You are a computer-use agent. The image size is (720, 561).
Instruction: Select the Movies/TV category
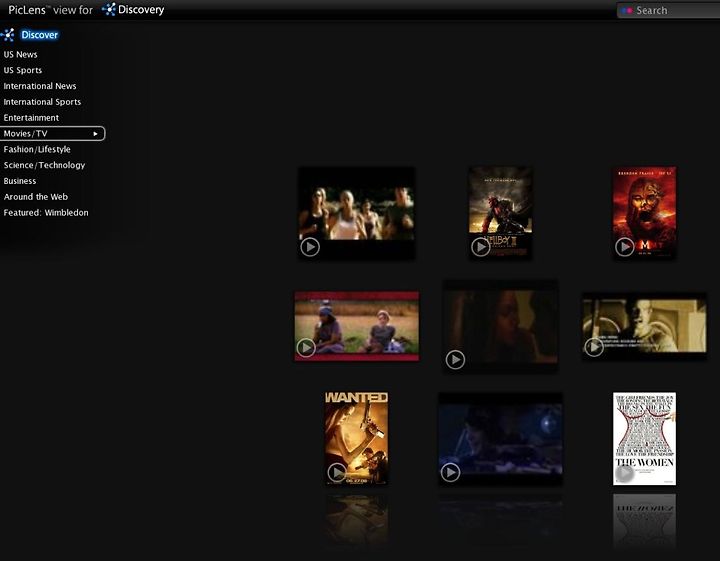(x=52, y=134)
